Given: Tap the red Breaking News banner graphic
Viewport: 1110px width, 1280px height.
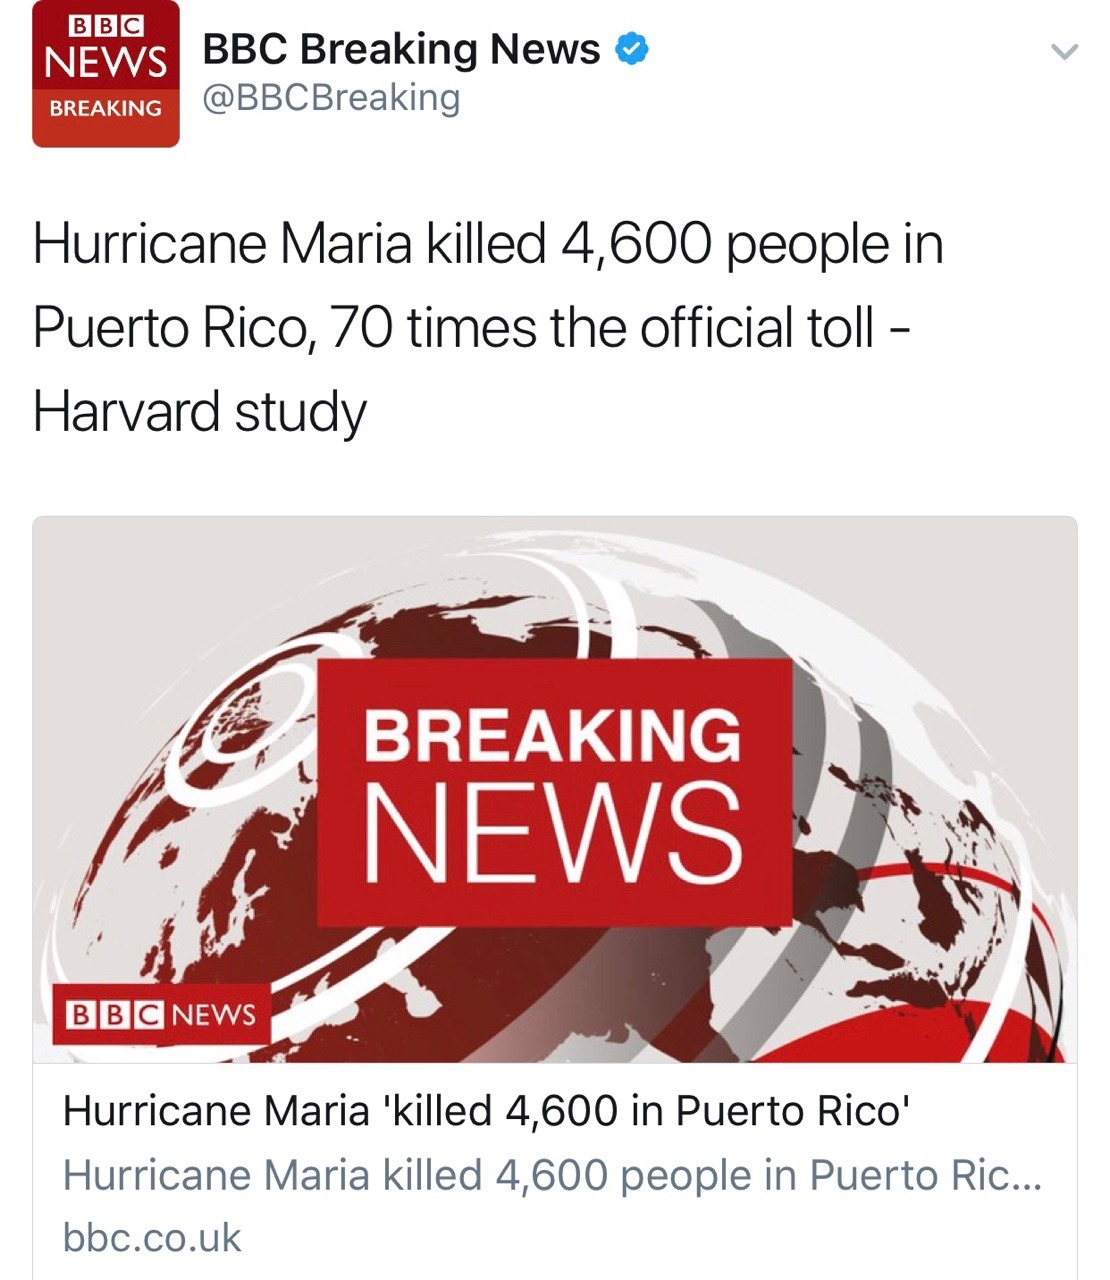Looking at the screenshot, I should click(554, 792).
